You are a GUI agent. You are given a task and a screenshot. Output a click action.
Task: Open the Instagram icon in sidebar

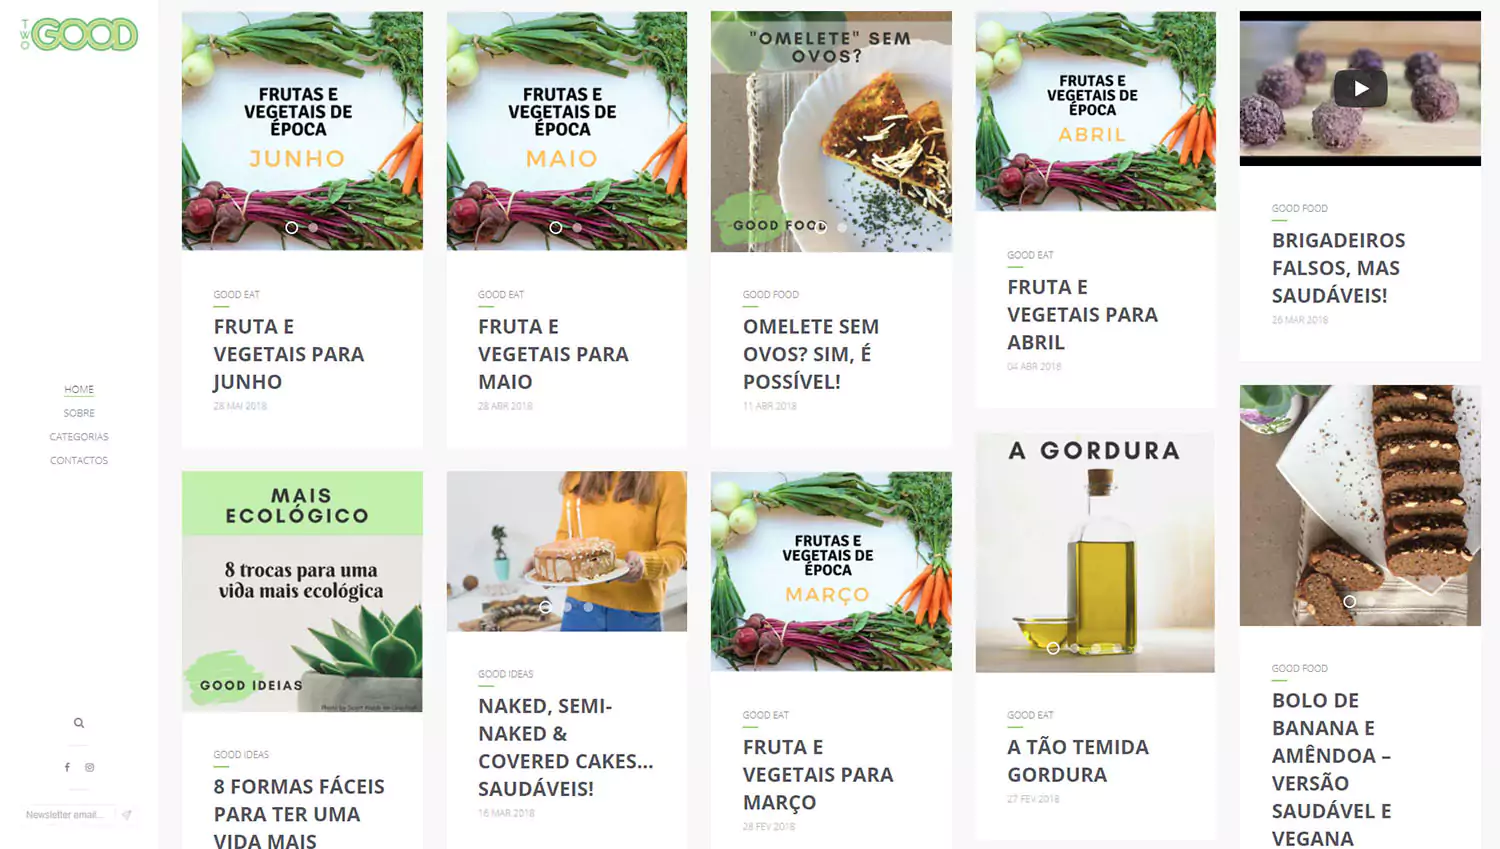90,768
